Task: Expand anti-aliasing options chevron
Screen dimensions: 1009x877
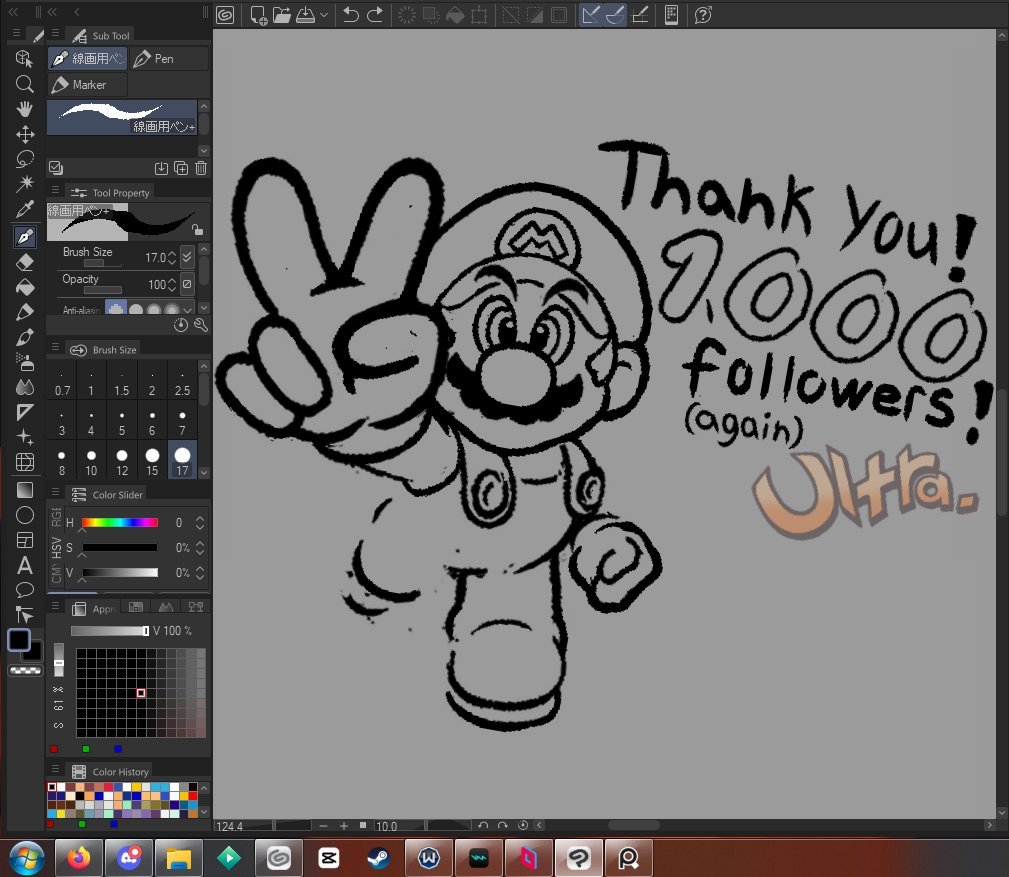Action: [187, 309]
